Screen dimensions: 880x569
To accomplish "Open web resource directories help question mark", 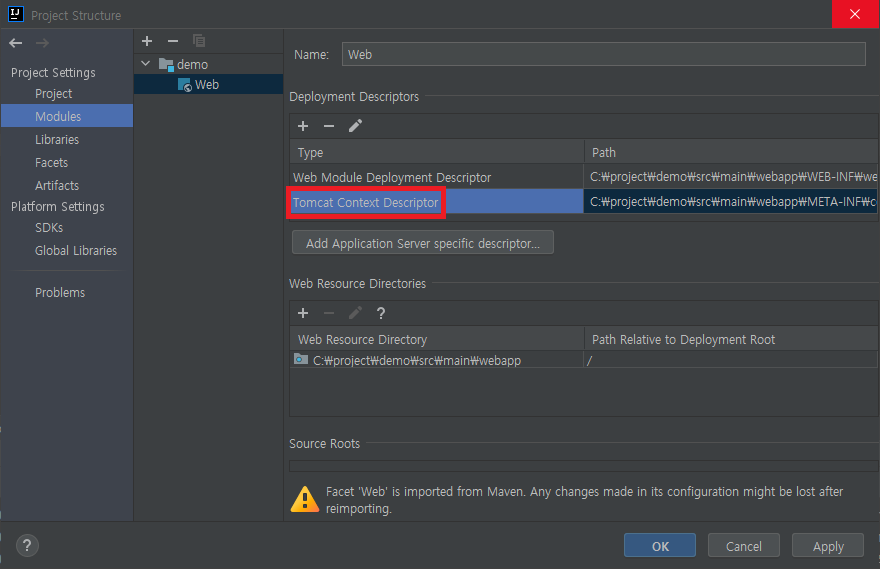I will point(381,313).
